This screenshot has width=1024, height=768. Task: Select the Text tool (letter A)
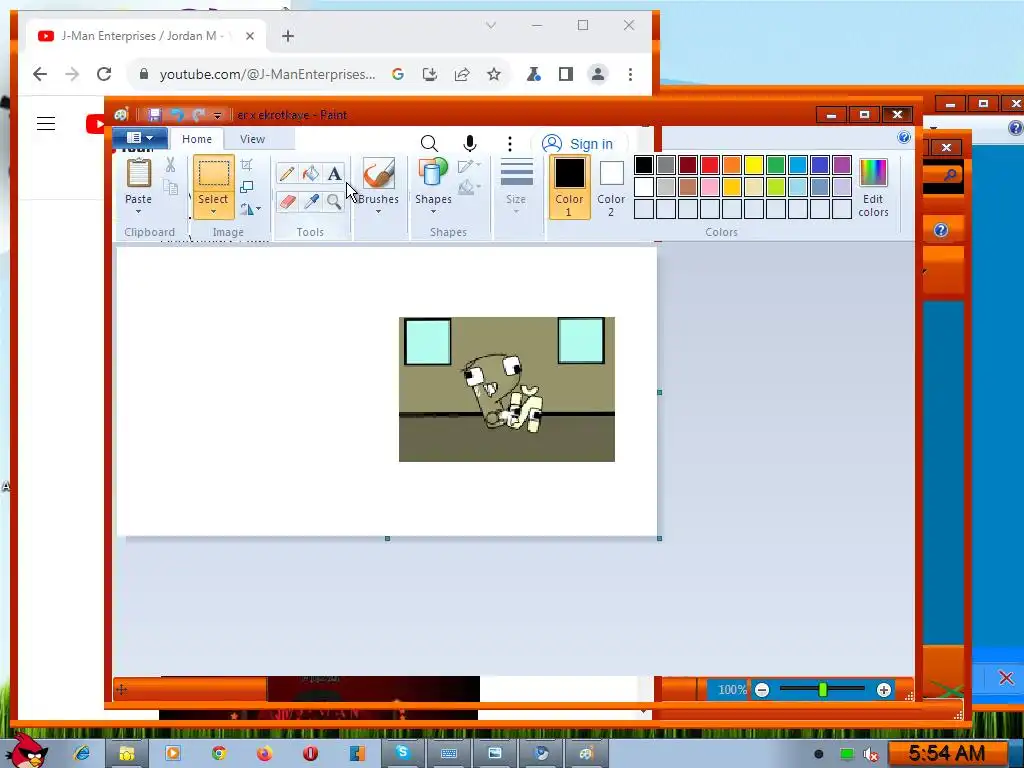(x=334, y=173)
